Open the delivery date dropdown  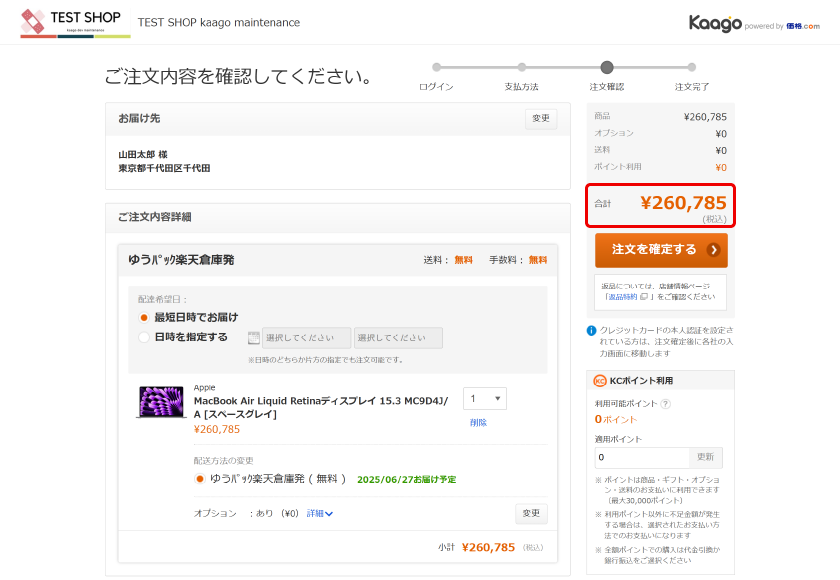pyautogui.click(x=306, y=338)
